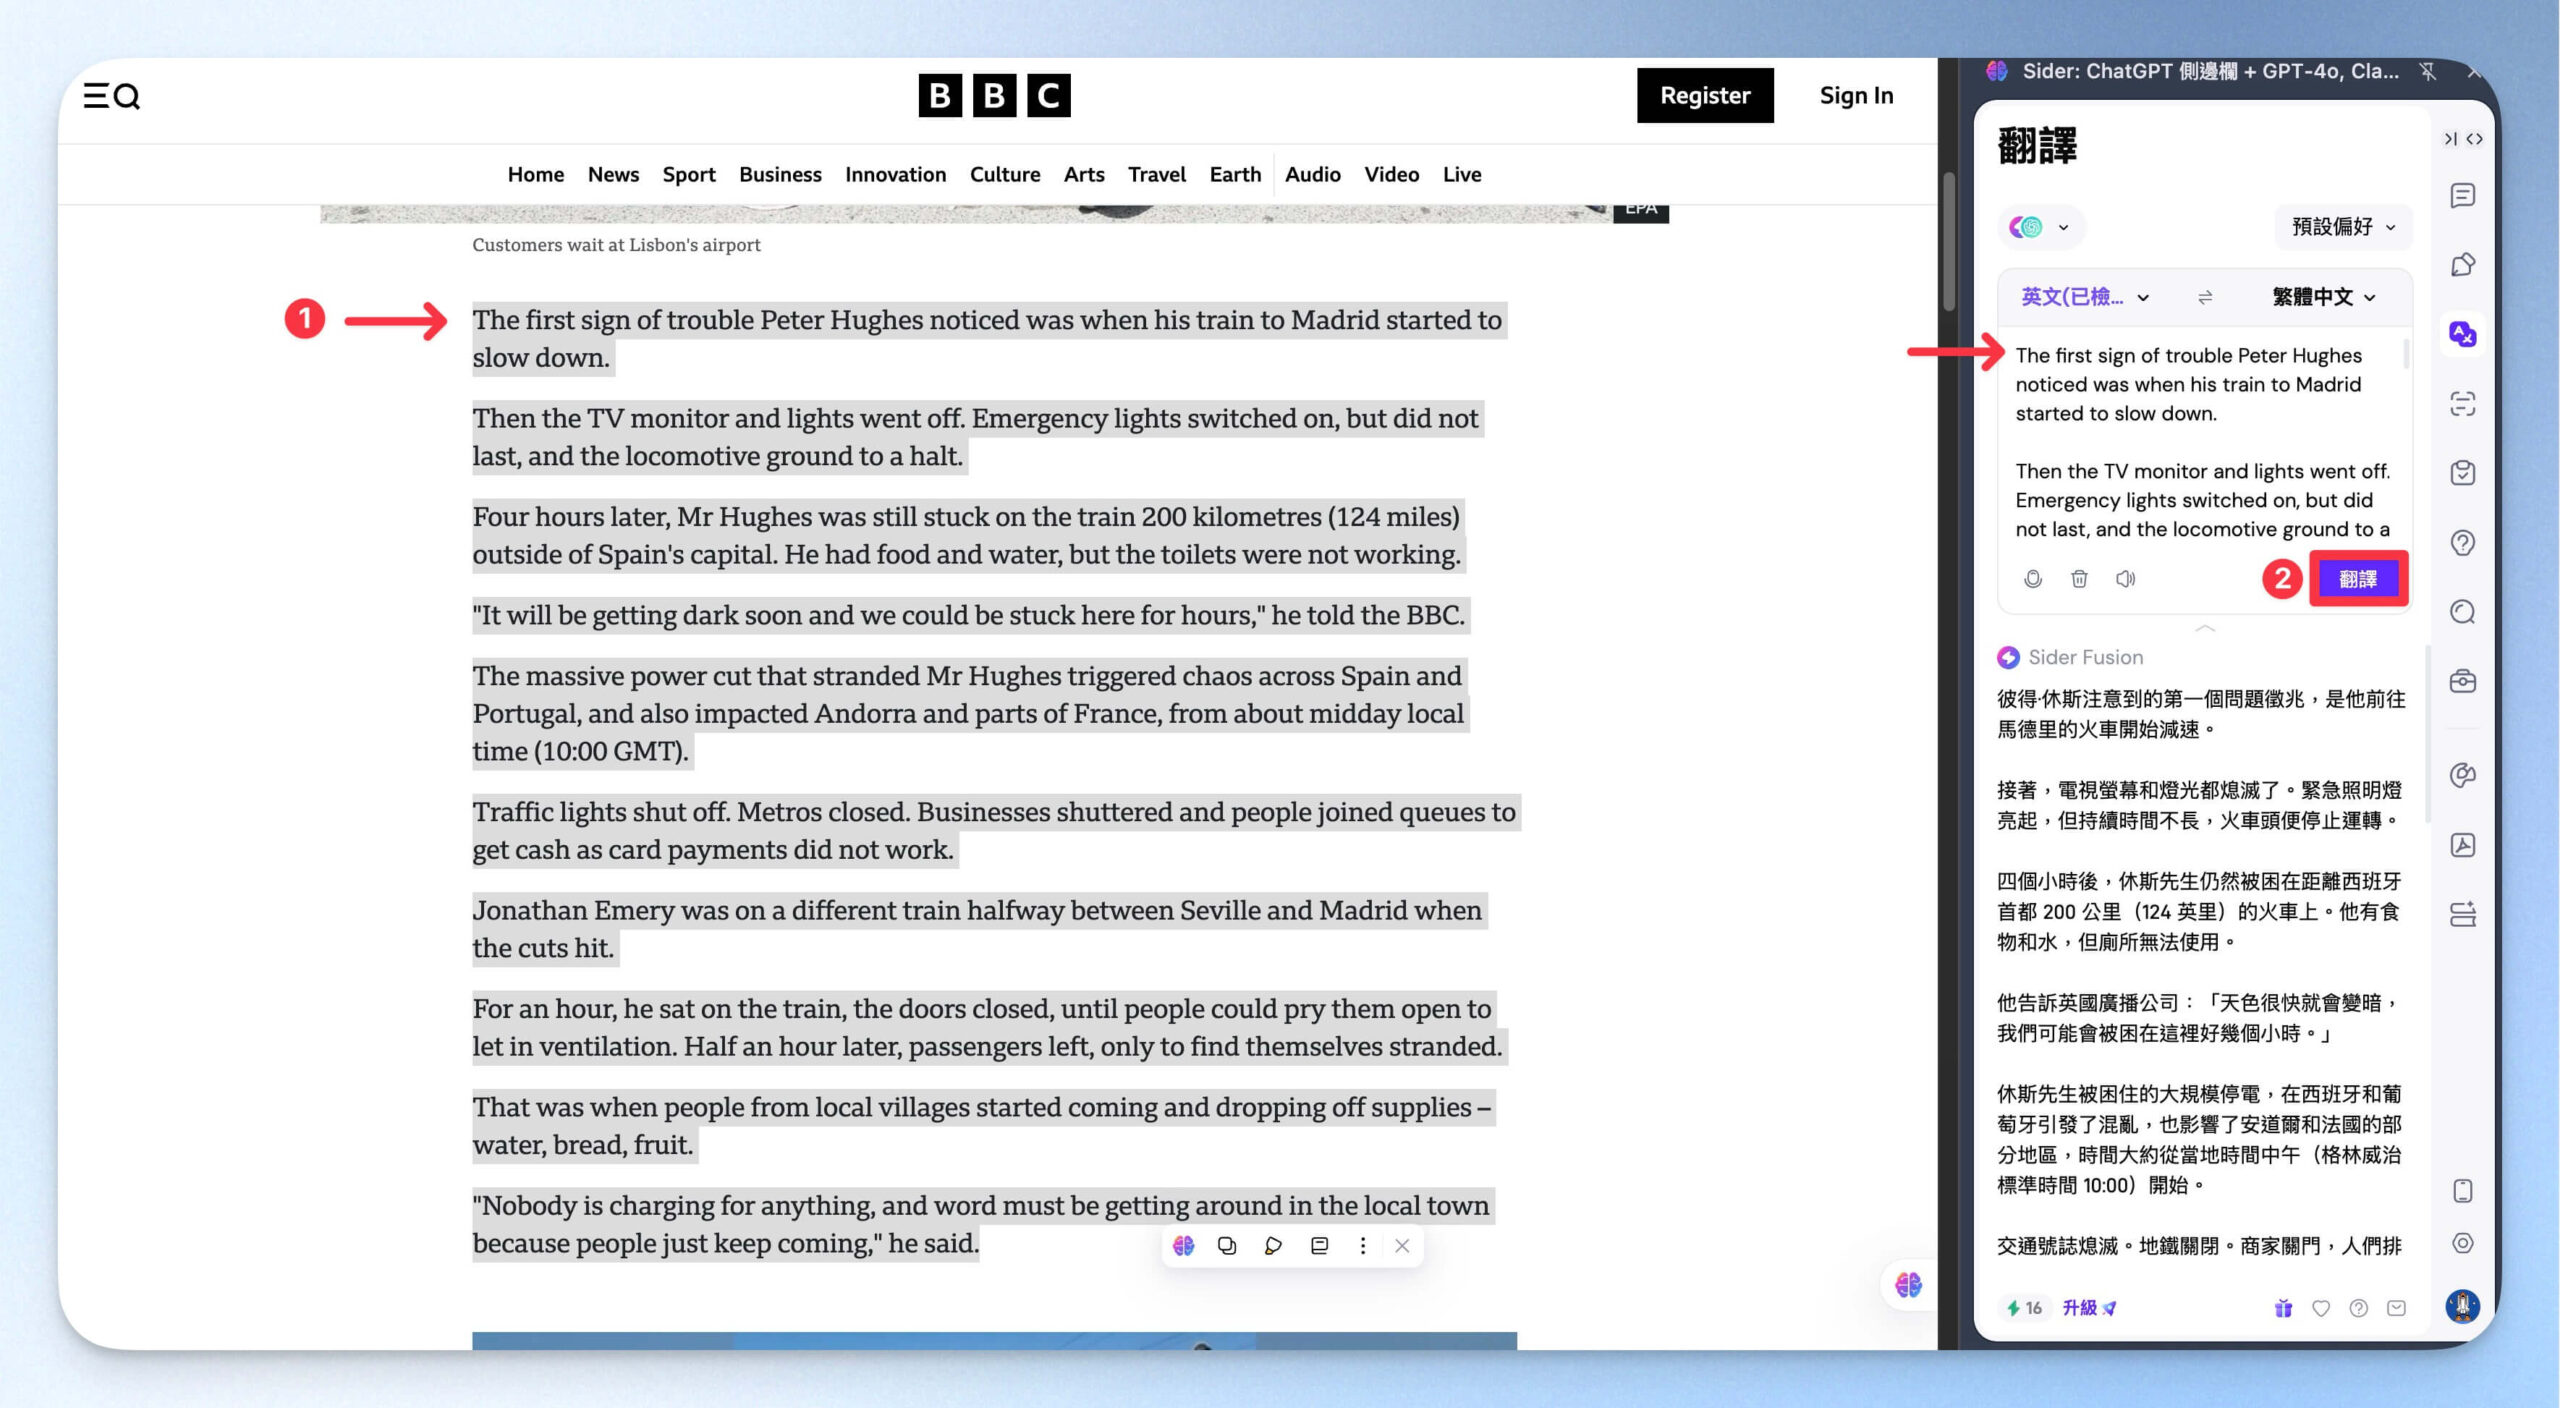Go to the Innovation section

[x=895, y=175]
